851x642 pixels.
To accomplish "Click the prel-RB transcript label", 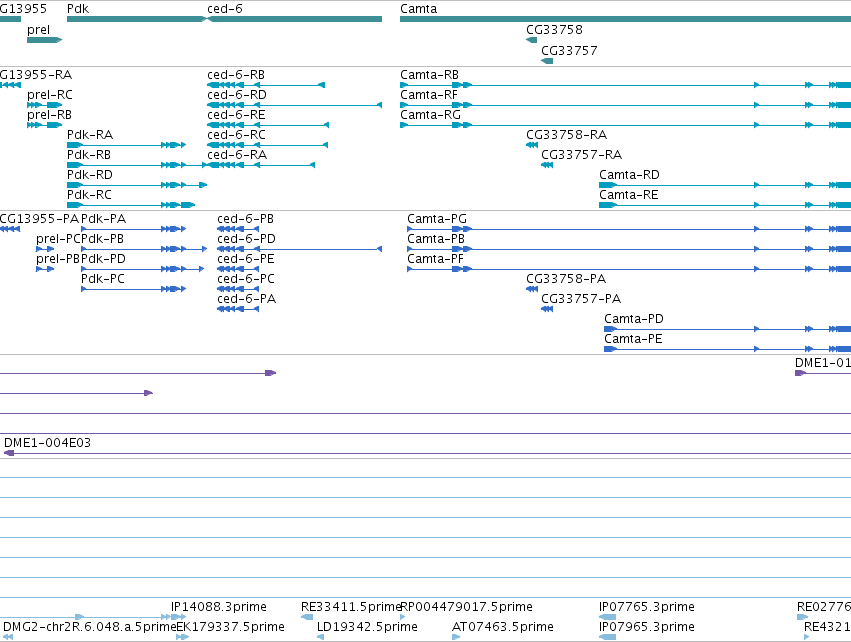I will [x=49, y=115].
